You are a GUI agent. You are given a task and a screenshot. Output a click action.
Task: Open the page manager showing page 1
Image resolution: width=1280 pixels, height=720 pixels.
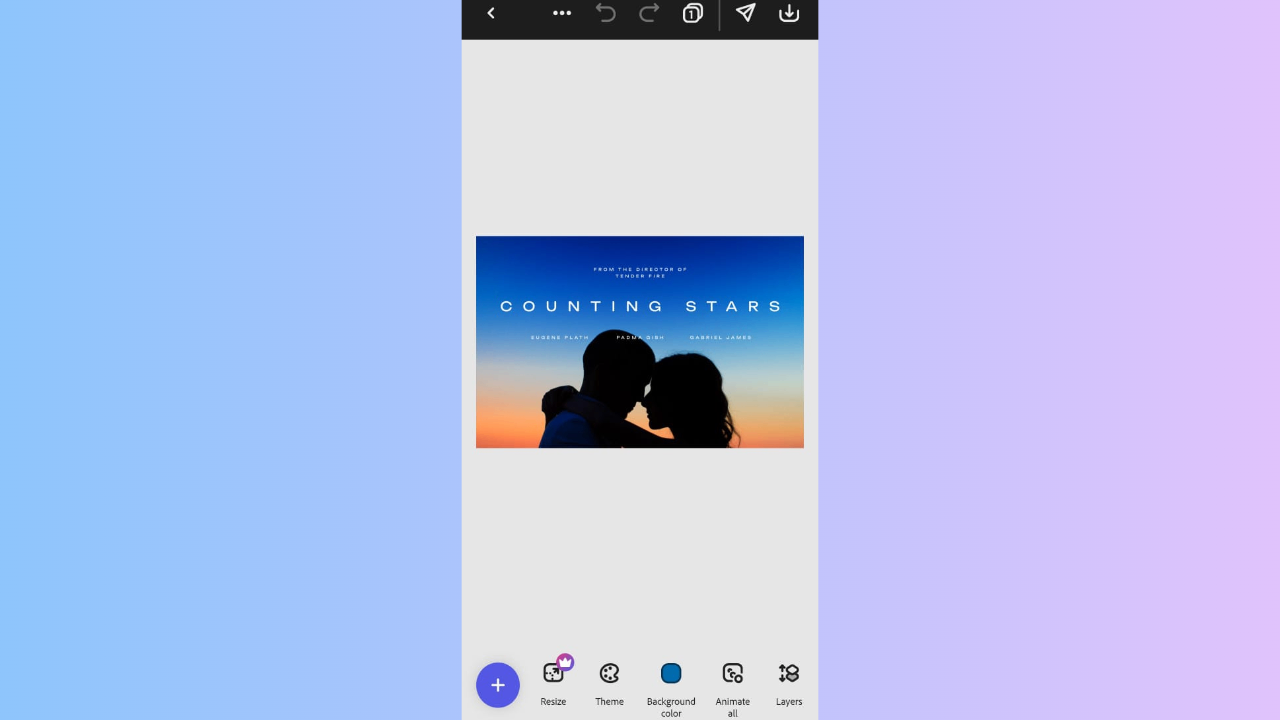point(692,13)
